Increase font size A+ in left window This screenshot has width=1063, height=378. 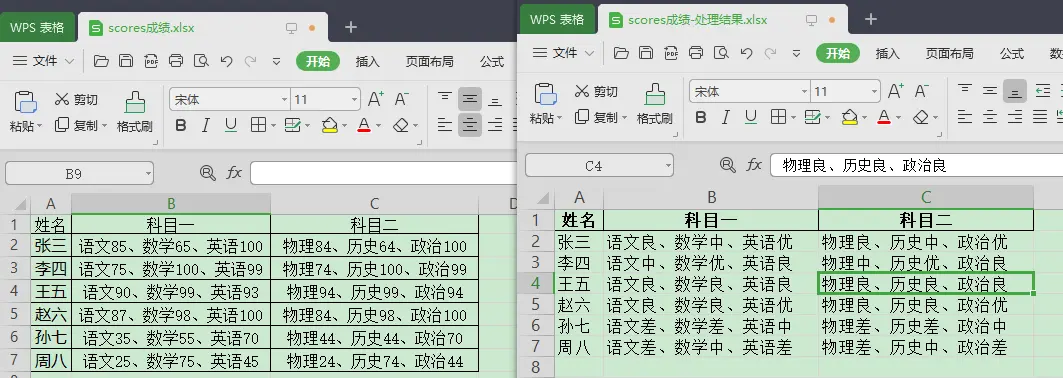click(x=376, y=100)
